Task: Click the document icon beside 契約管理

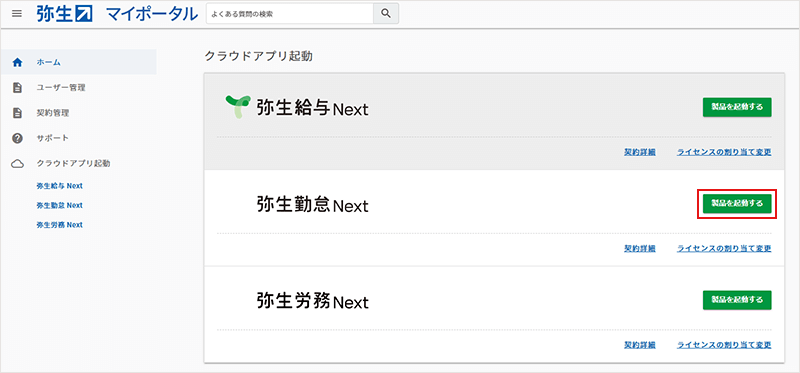Action: point(17,113)
